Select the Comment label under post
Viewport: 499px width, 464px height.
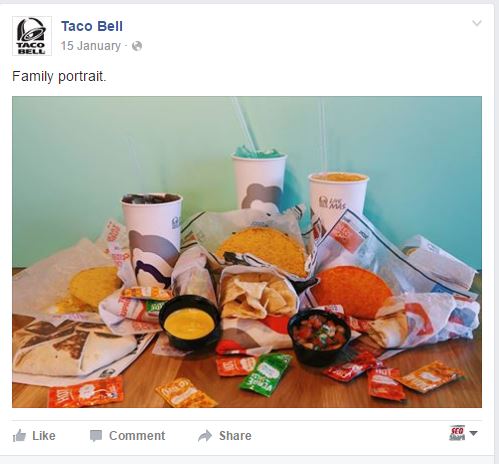tap(137, 436)
